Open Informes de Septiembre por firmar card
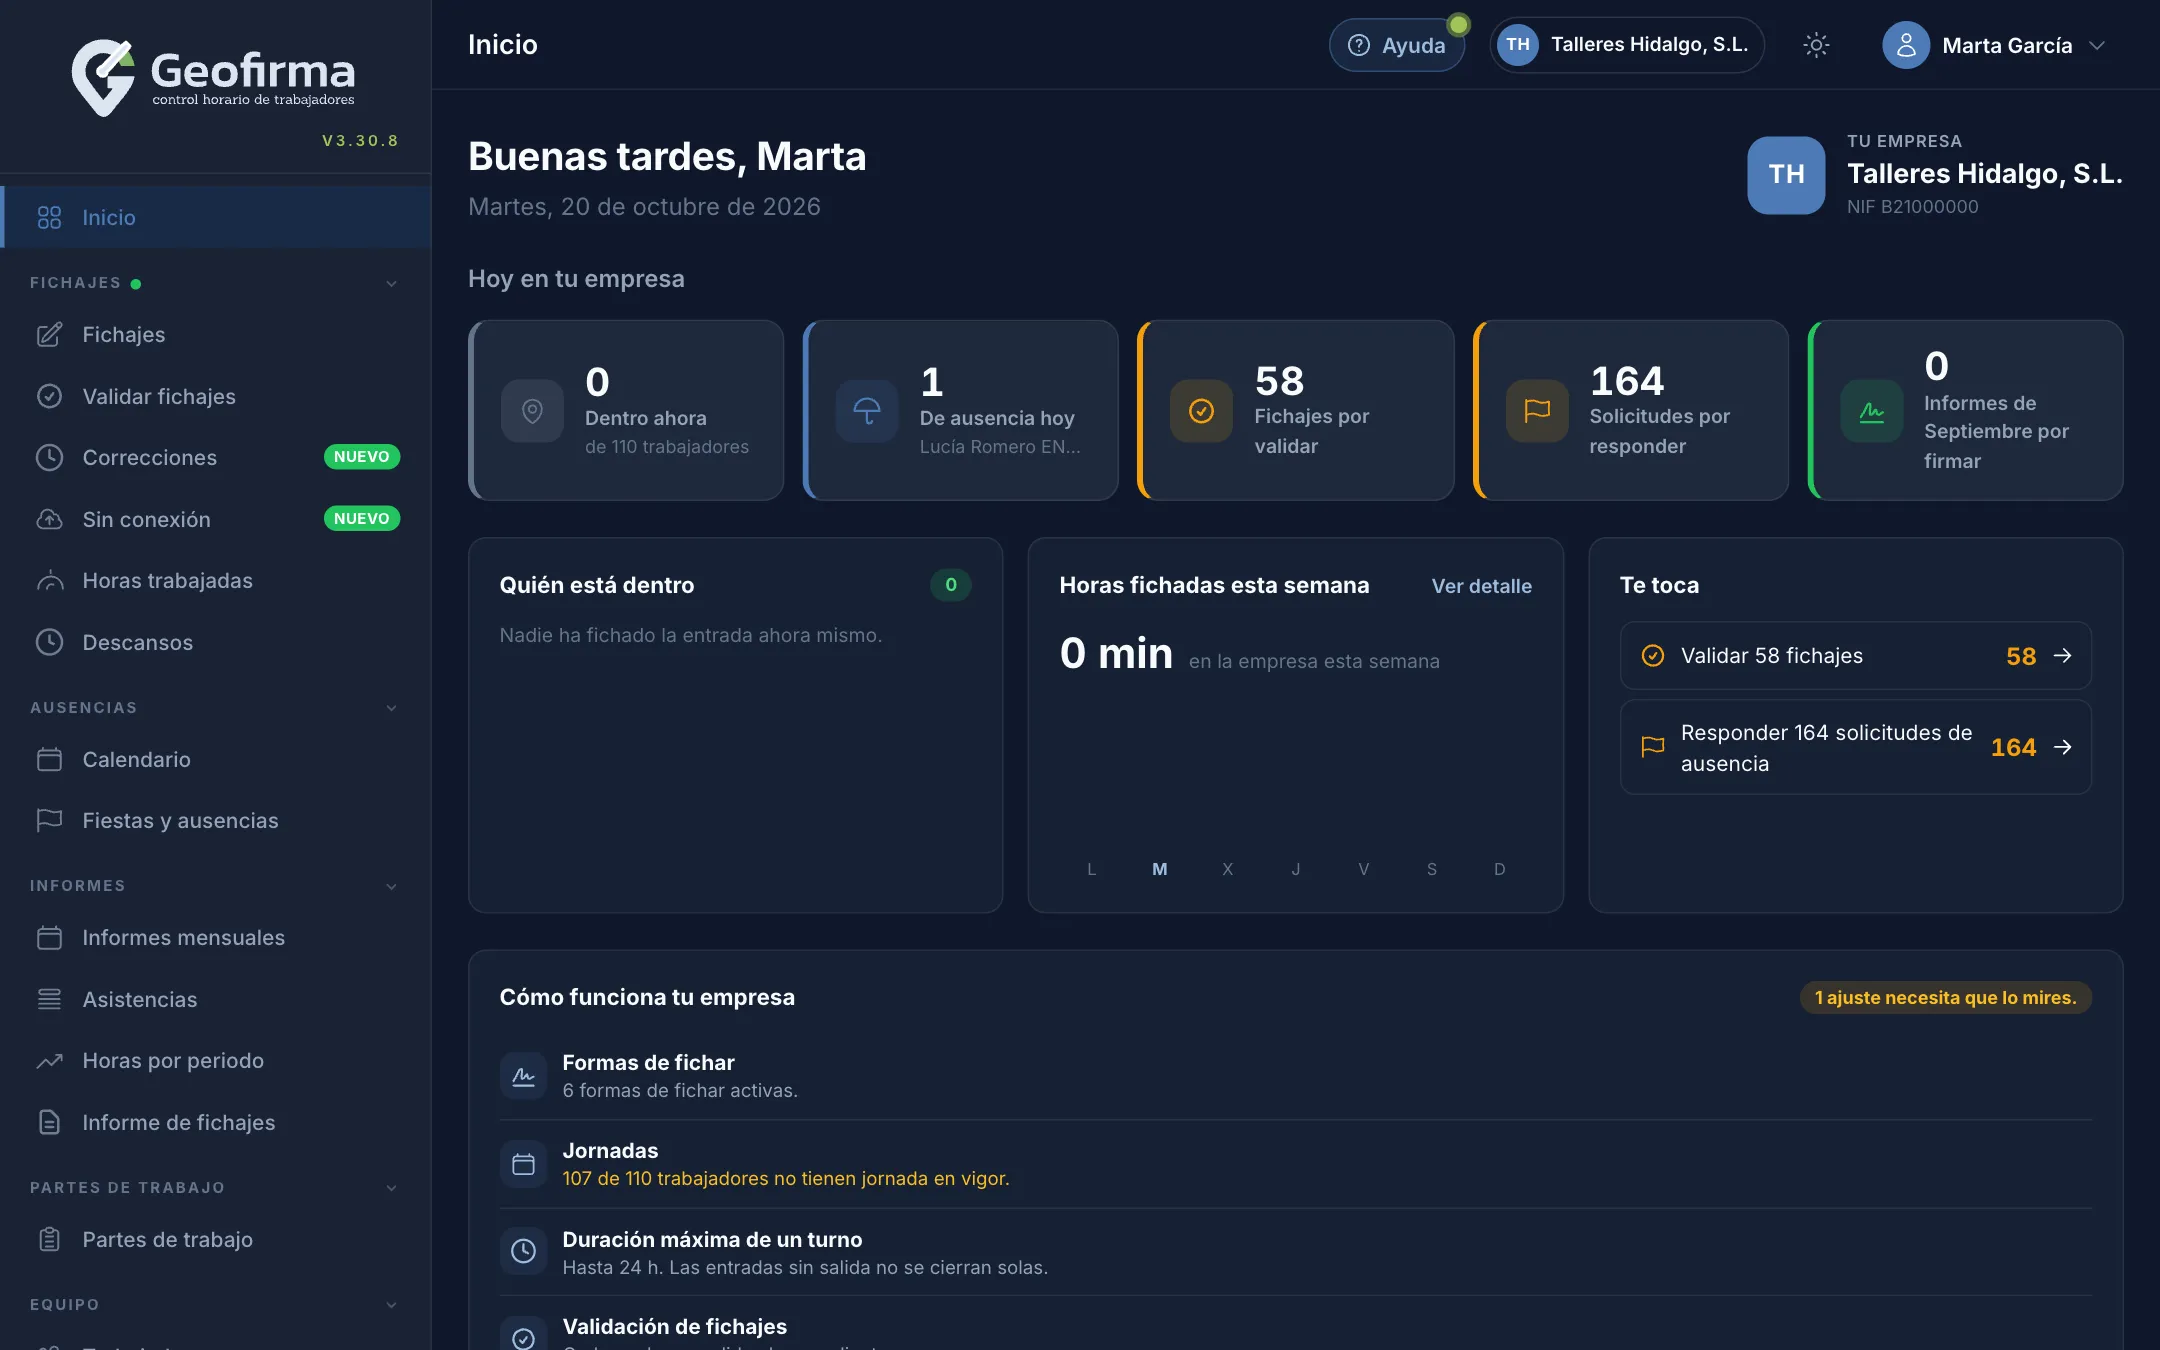This screenshot has height=1350, width=2160. (x=1966, y=410)
